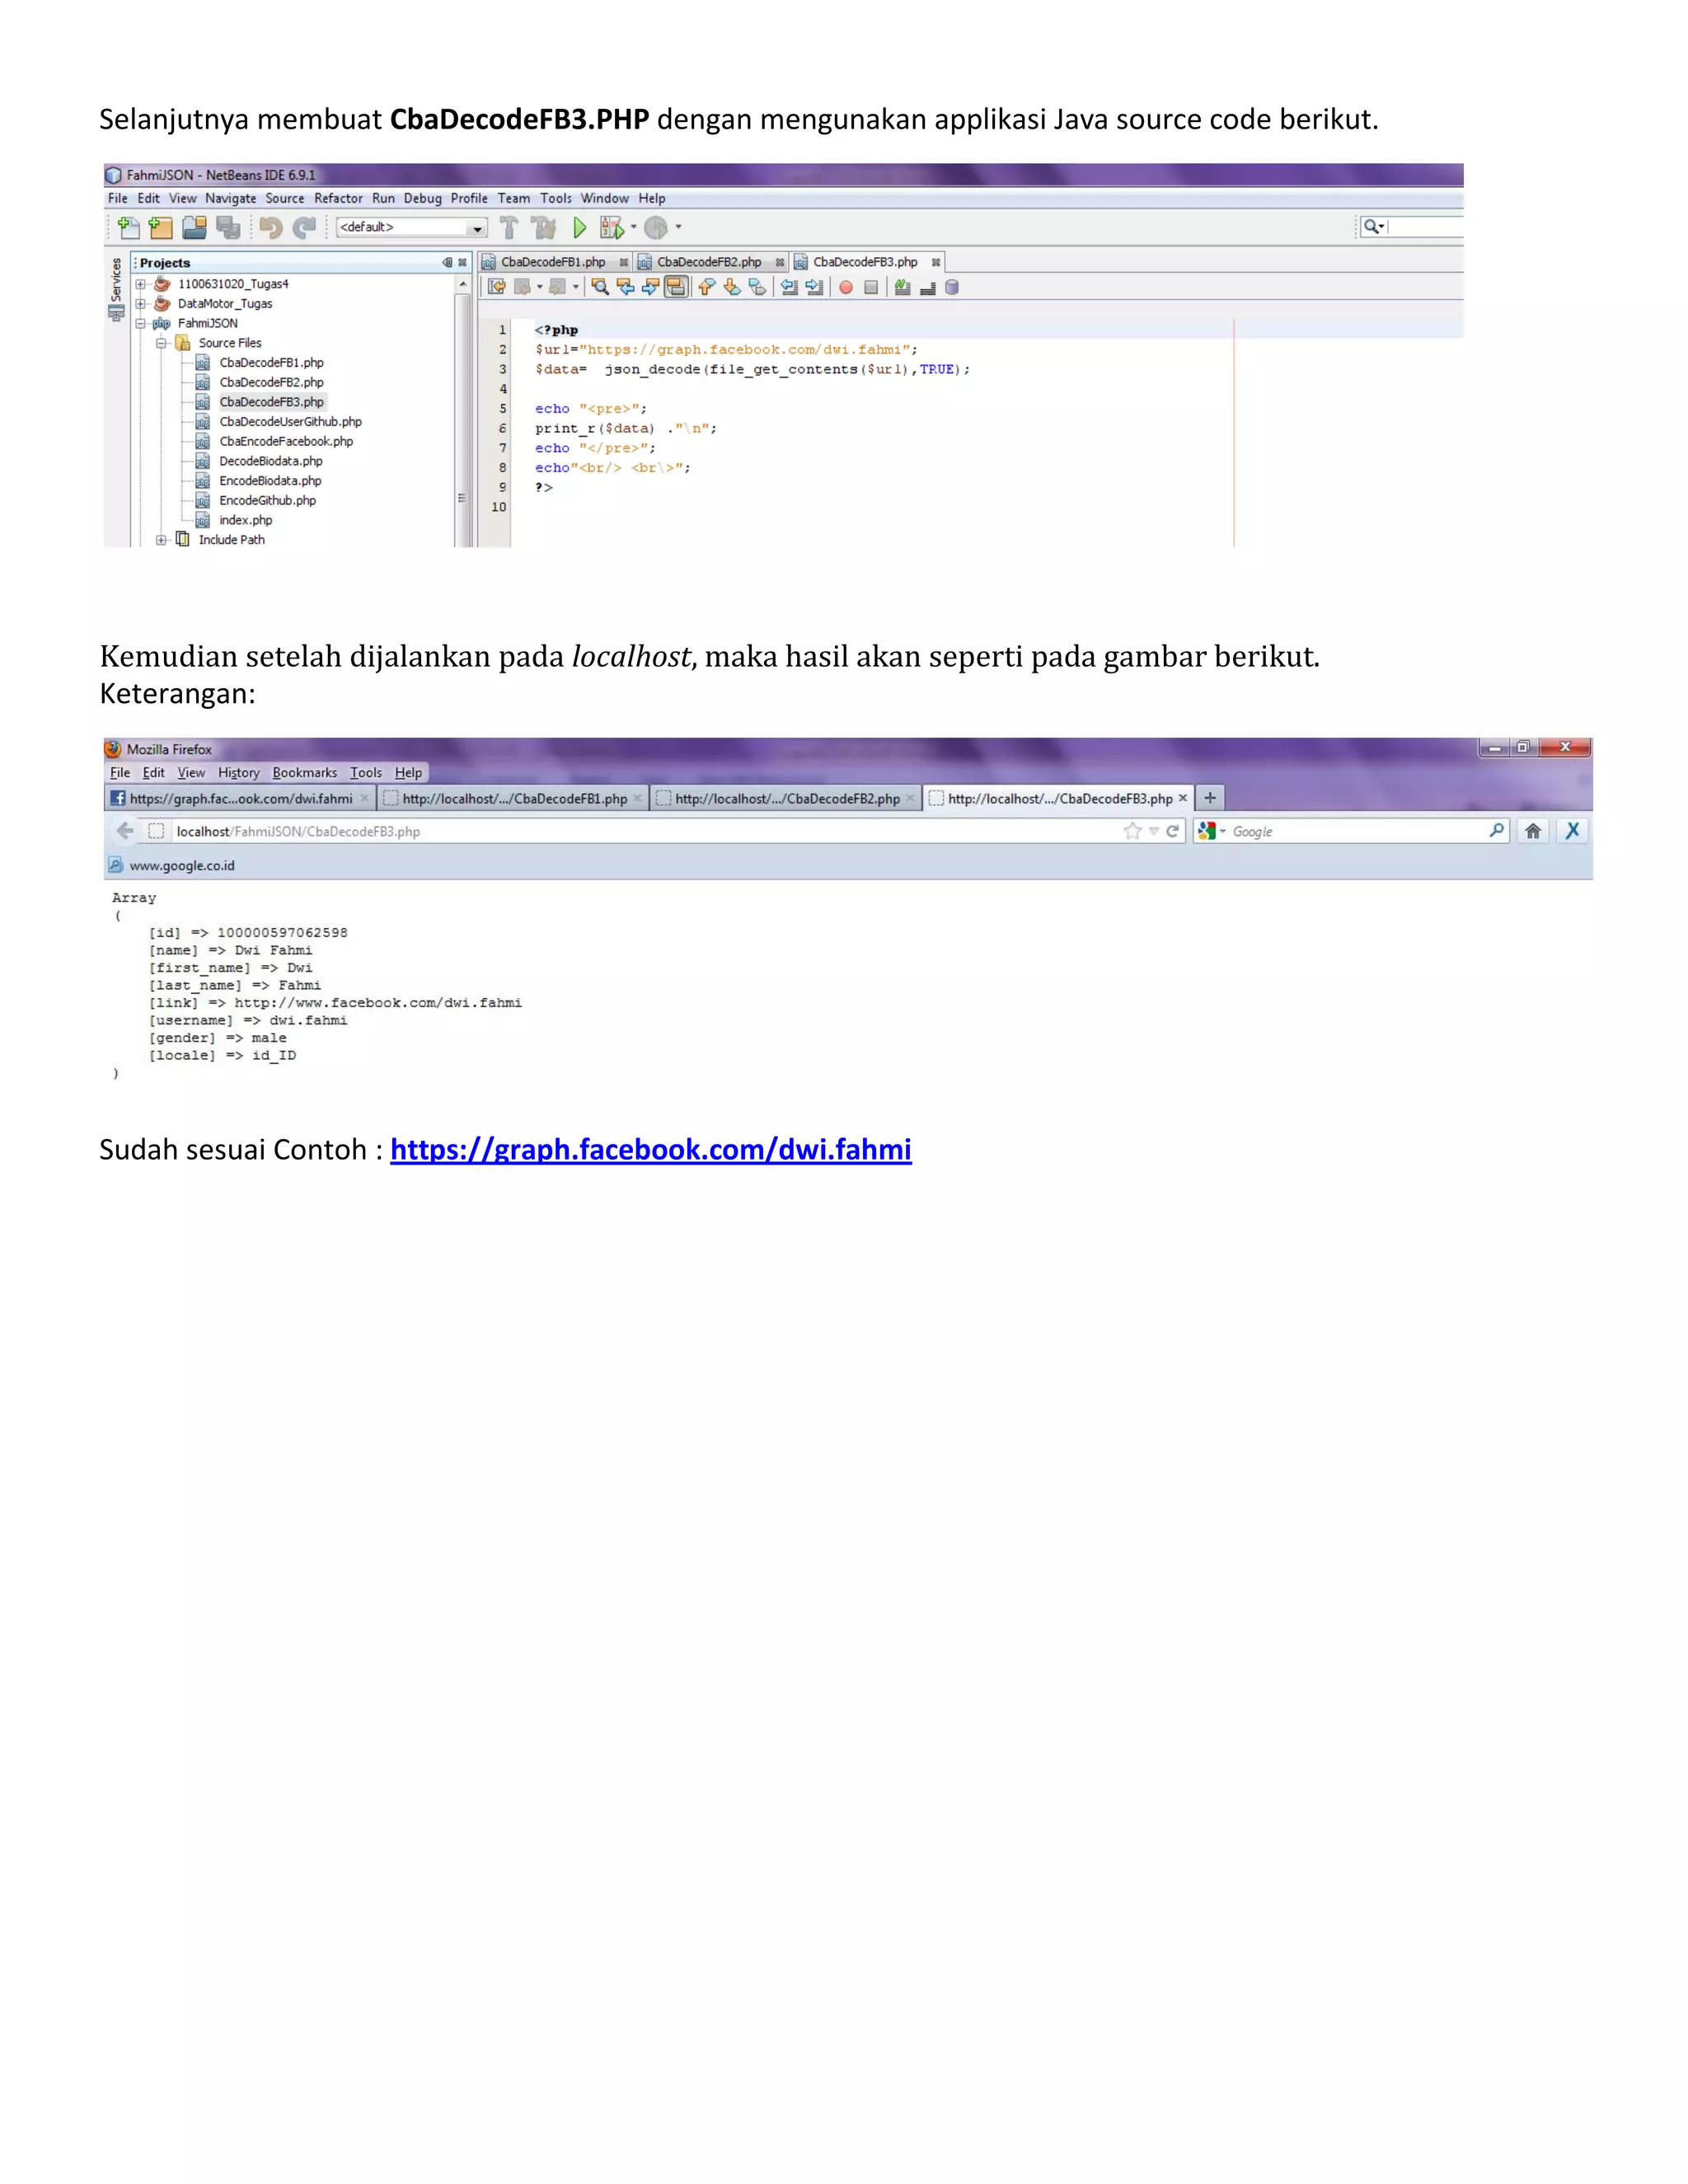Expand the 1100631020_Tugas4 project node
The width and height of the screenshot is (1688, 2184).
pyautogui.click(x=141, y=284)
